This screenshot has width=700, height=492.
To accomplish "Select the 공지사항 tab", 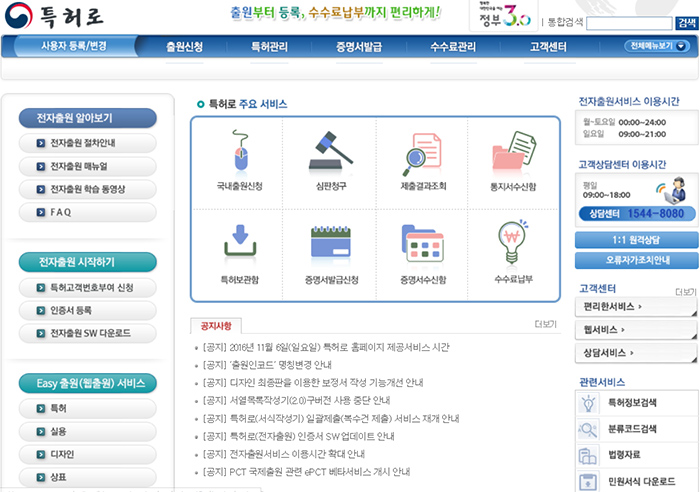I will [x=216, y=325].
